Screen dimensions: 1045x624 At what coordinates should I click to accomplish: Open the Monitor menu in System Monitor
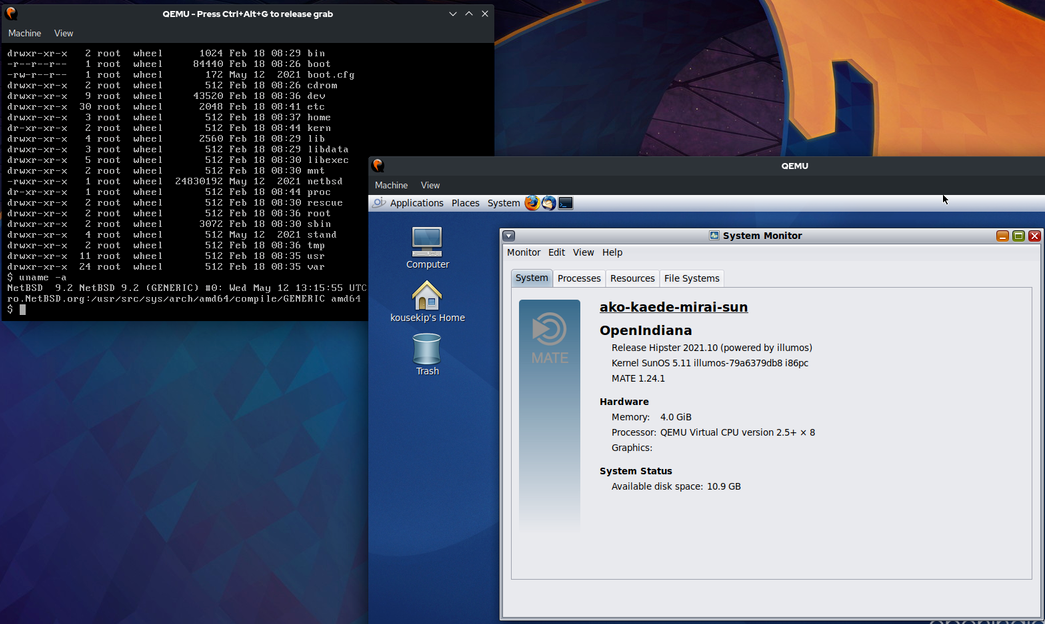tap(523, 253)
